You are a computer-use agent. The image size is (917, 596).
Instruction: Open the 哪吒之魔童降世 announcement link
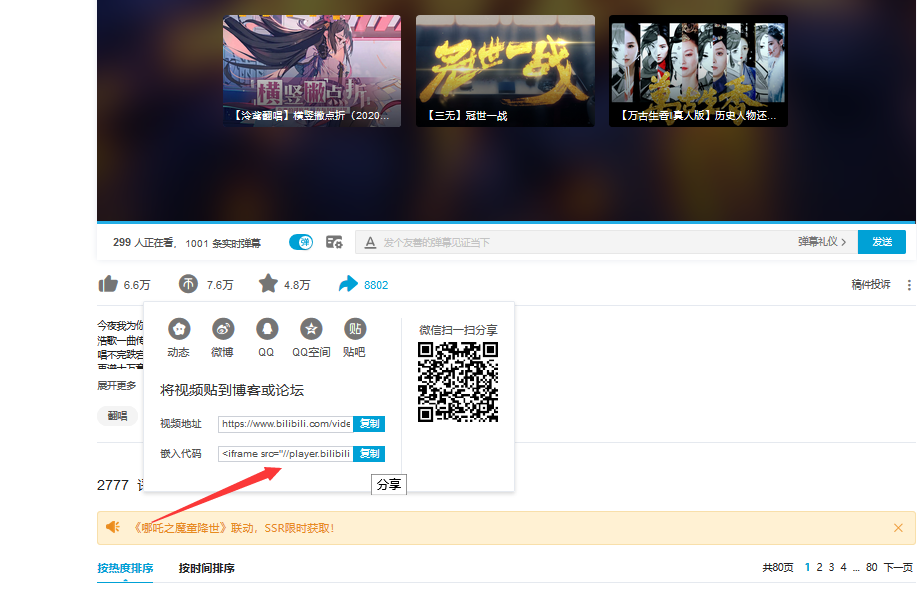pyautogui.click(x=234, y=528)
